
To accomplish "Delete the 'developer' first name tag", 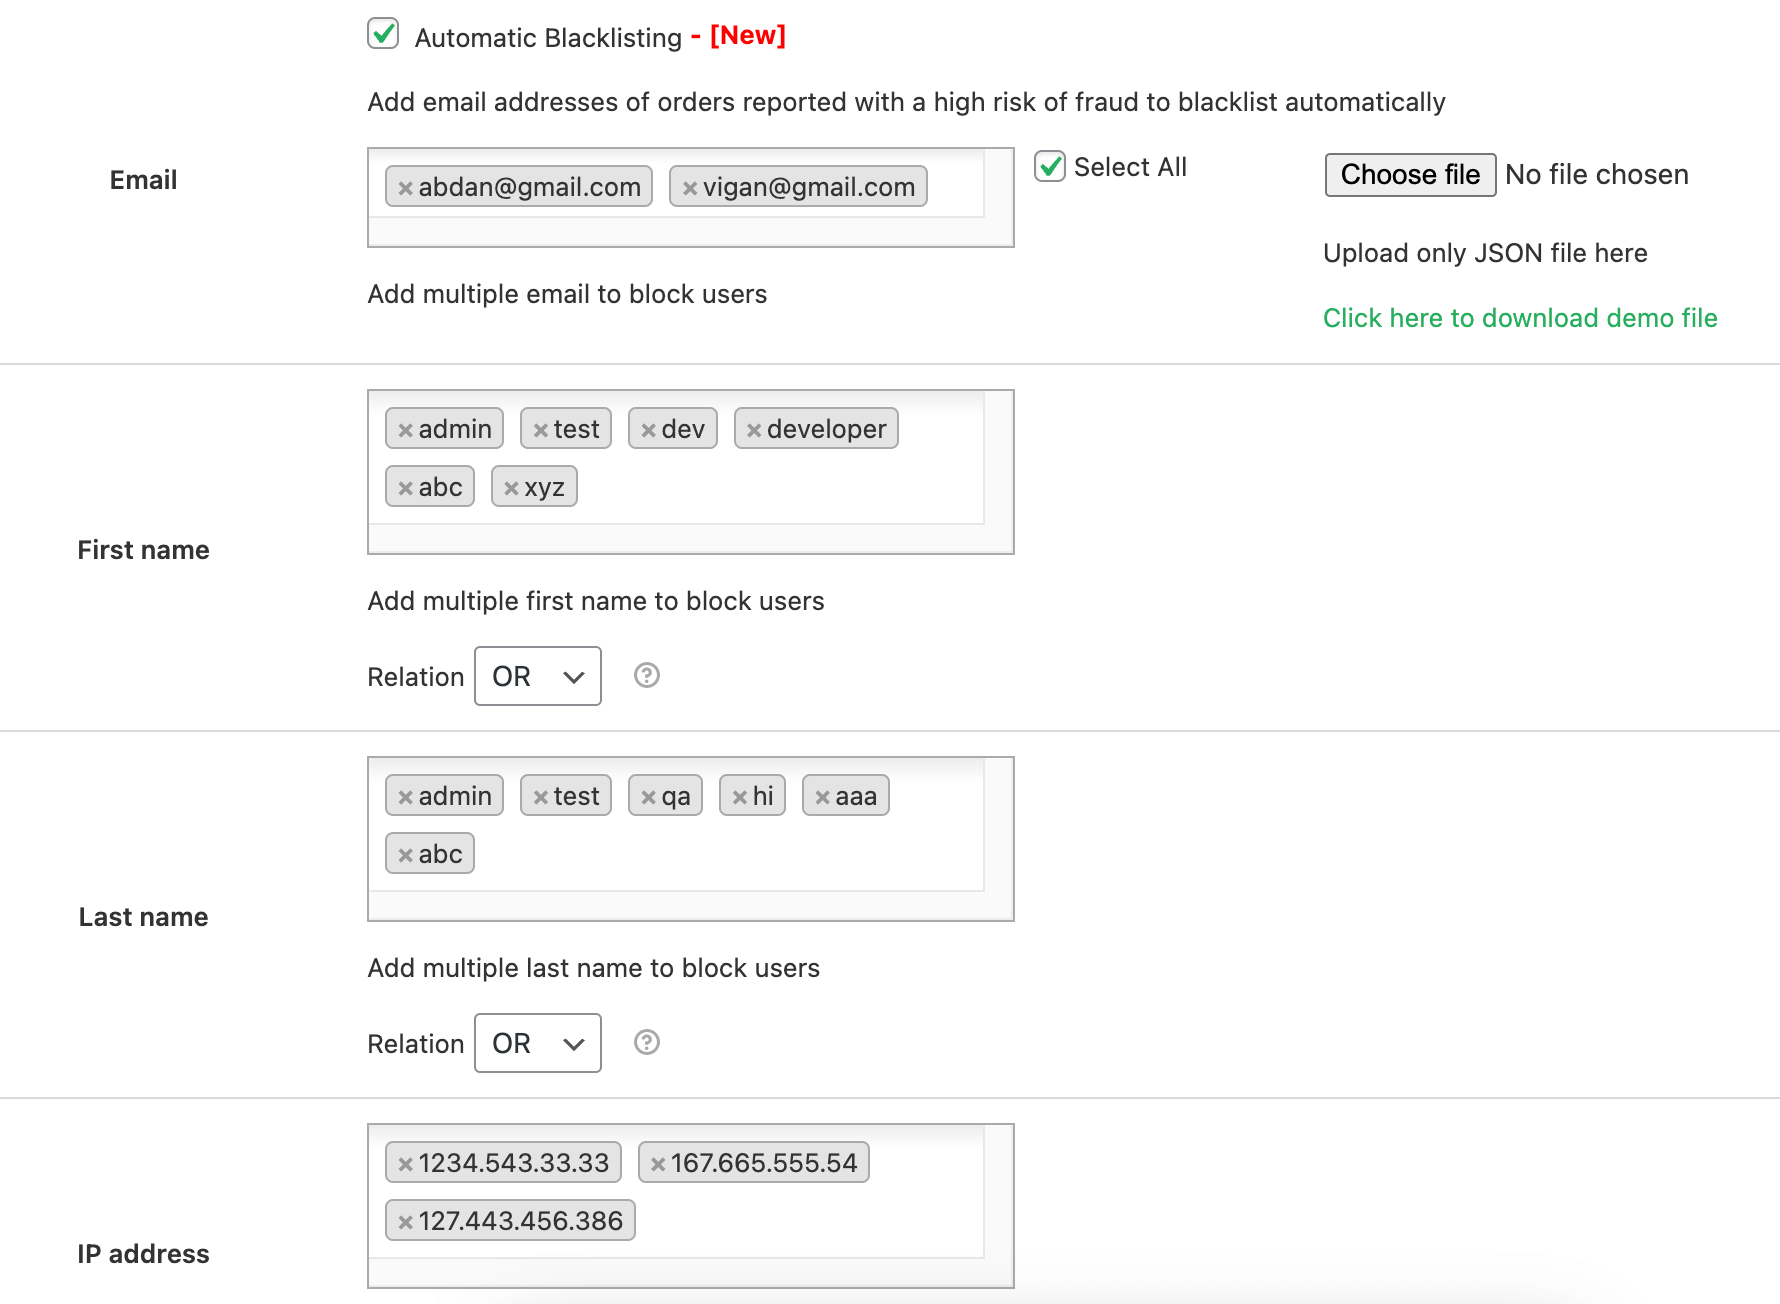I will pos(754,430).
